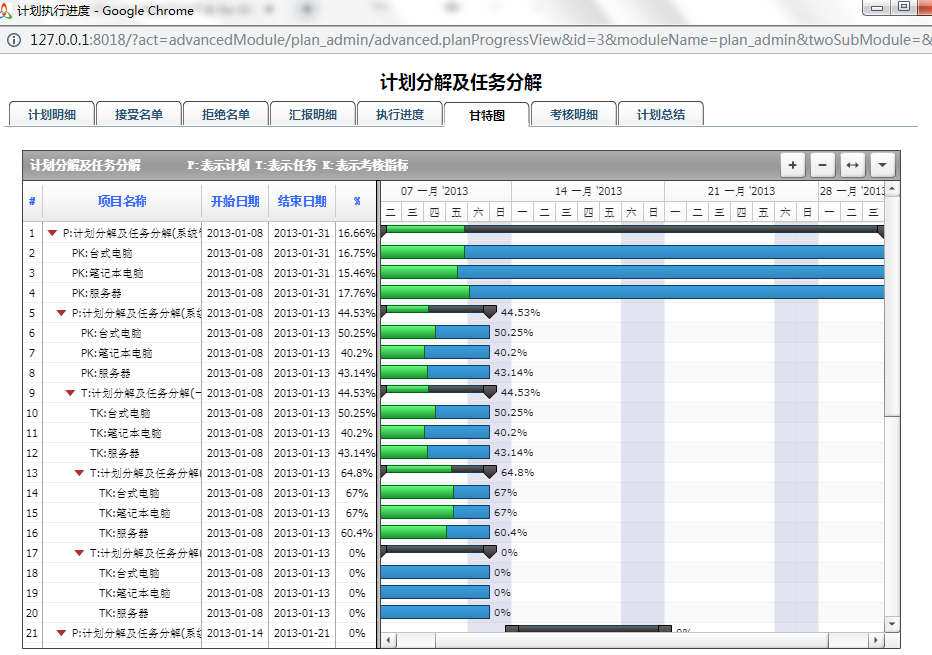Collapse the row 17 task group triangle
The image size is (932, 655).
pyautogui.click(x=76, y=552)
